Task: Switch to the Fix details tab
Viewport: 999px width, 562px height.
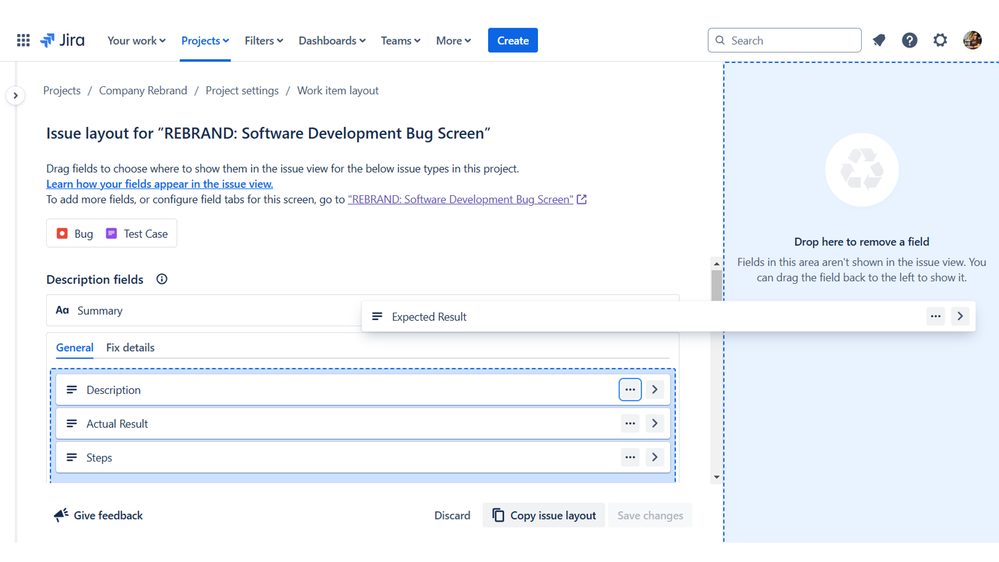Action: 130,348
